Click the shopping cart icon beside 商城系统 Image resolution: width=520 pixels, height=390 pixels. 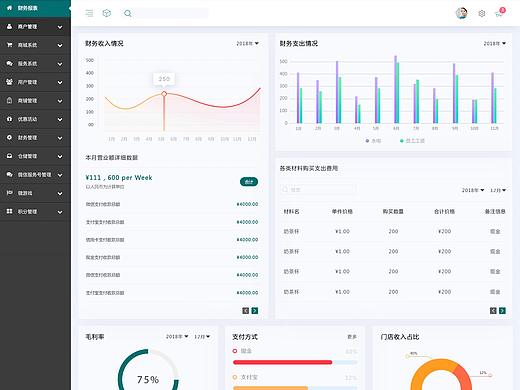coord(9,45)
